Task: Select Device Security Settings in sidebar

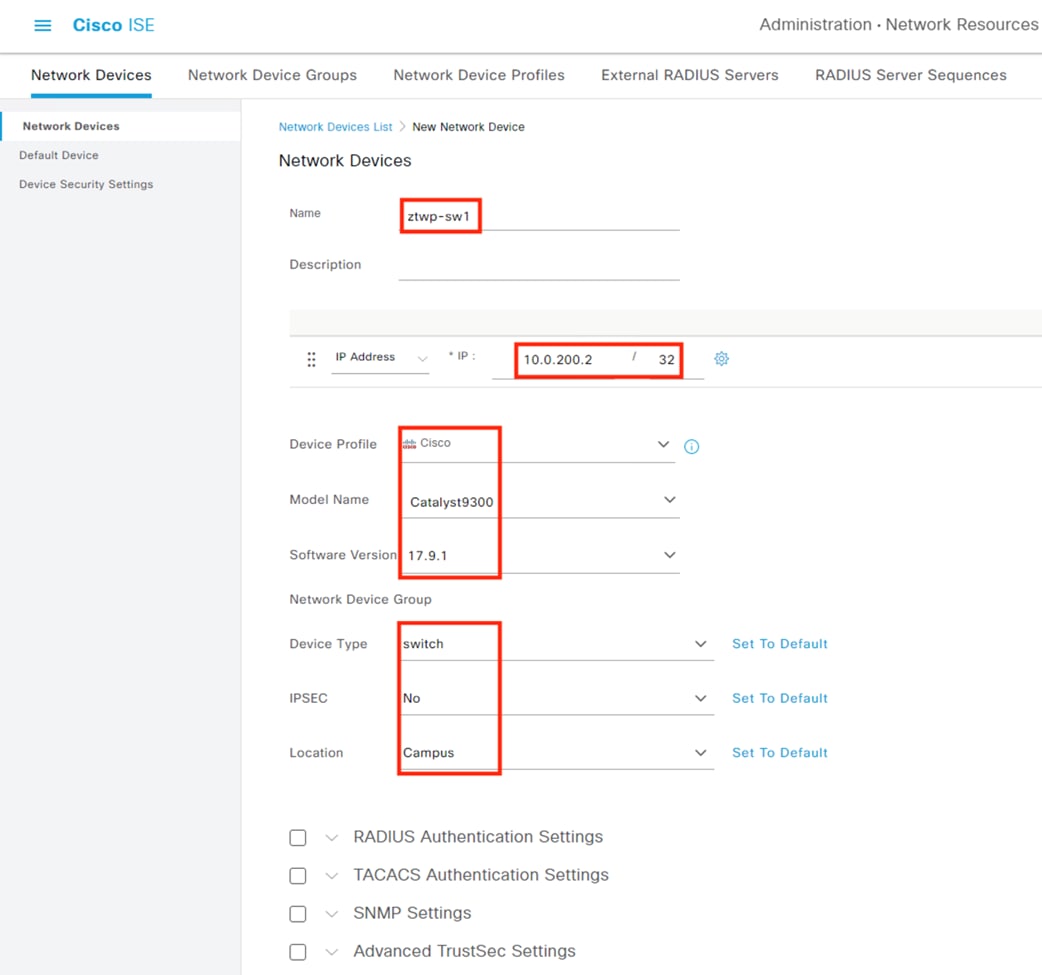Action: coord(86,184)
